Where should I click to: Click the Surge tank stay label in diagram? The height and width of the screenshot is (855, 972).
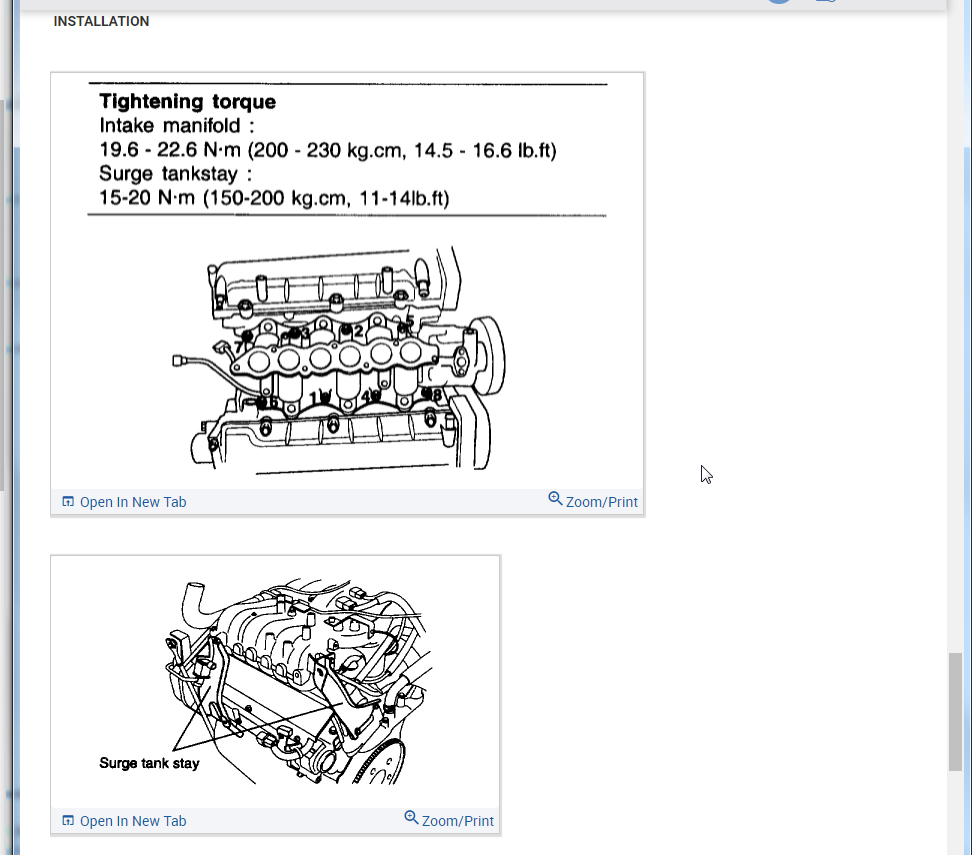(x=149, y=763)
